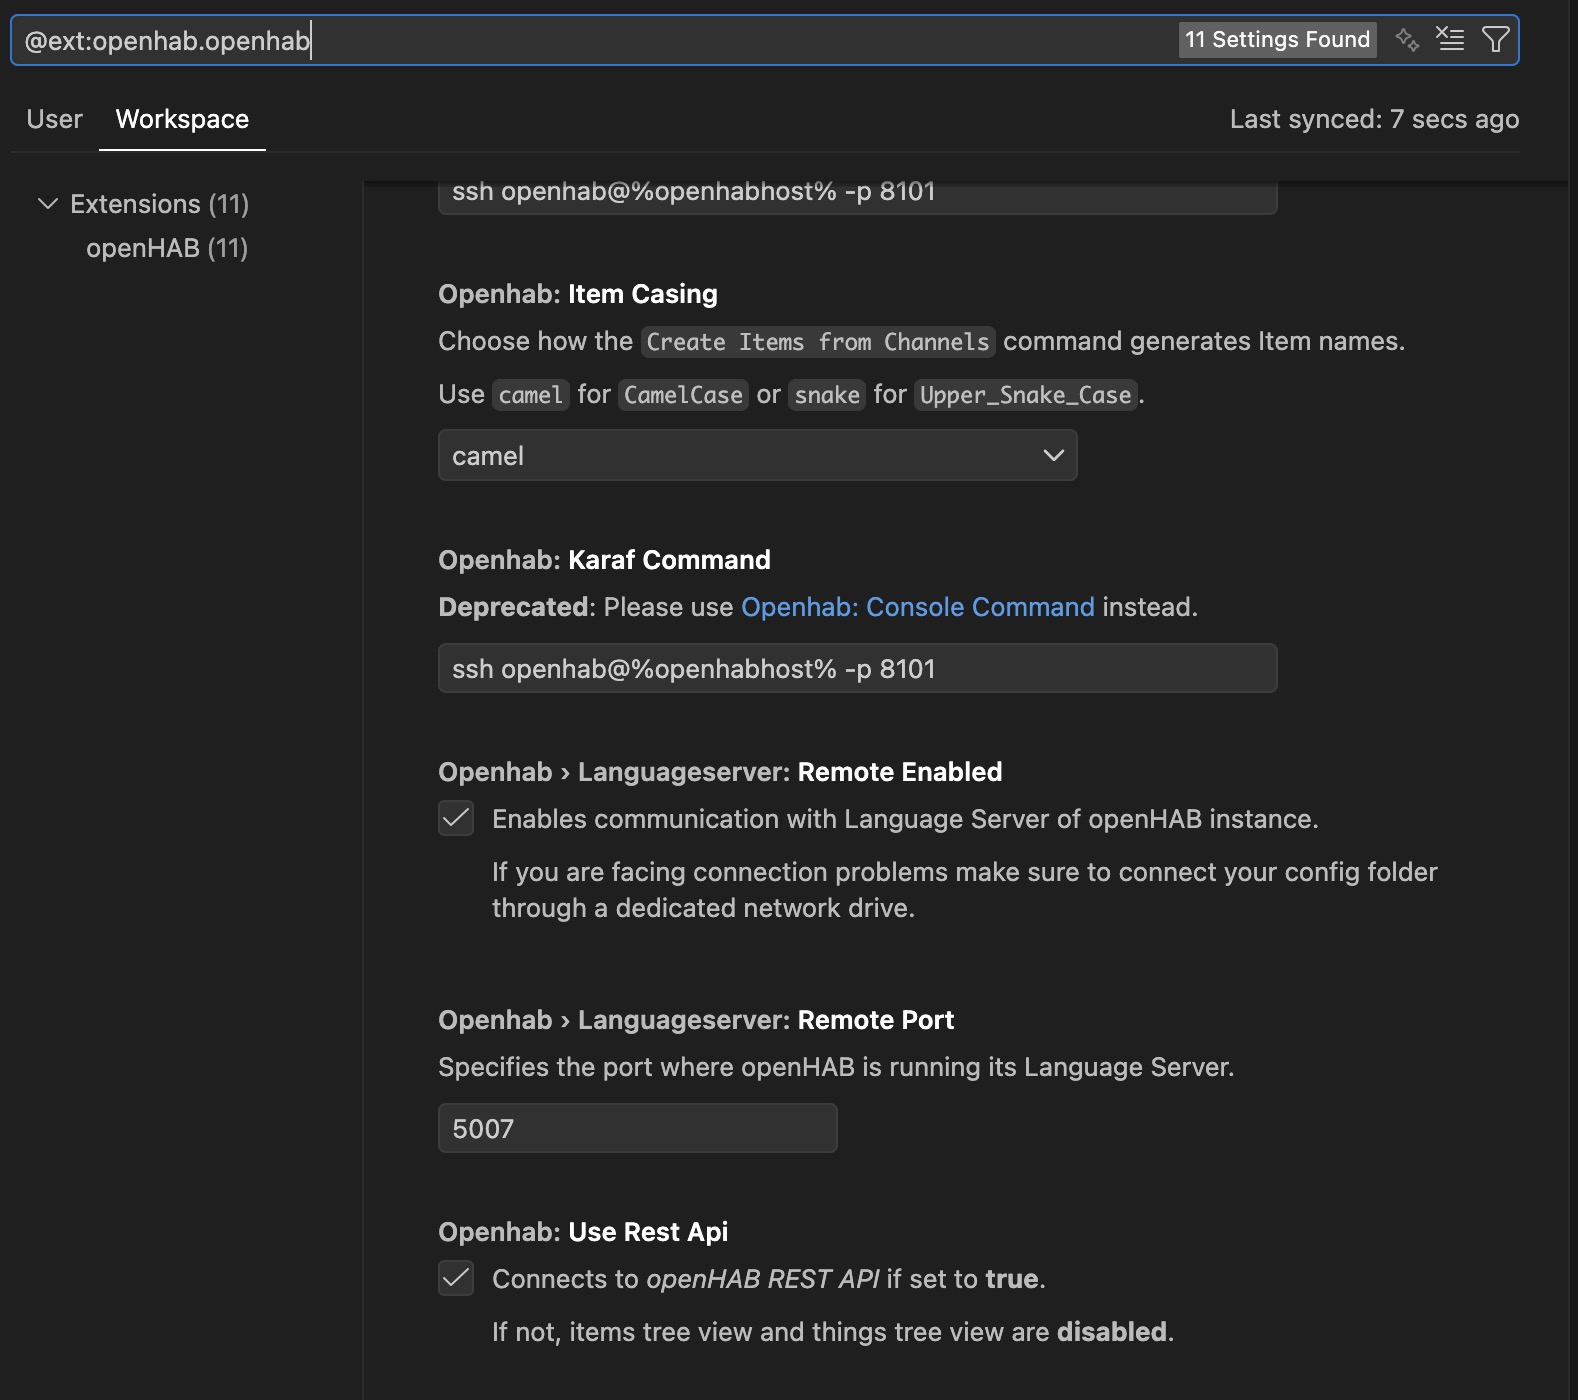
Task: Select openHAB (11) in the settings tree
Action: 167,248
